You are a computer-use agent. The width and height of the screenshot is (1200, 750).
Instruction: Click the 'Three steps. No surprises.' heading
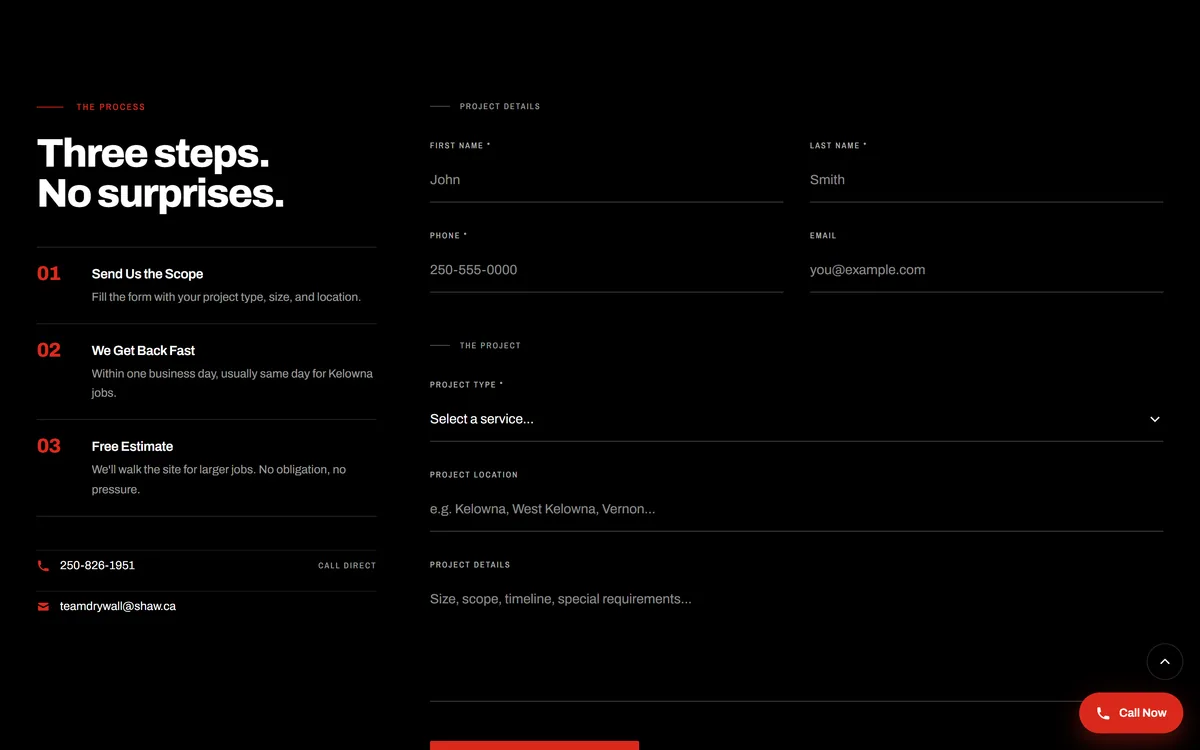(x=160, y=173)
